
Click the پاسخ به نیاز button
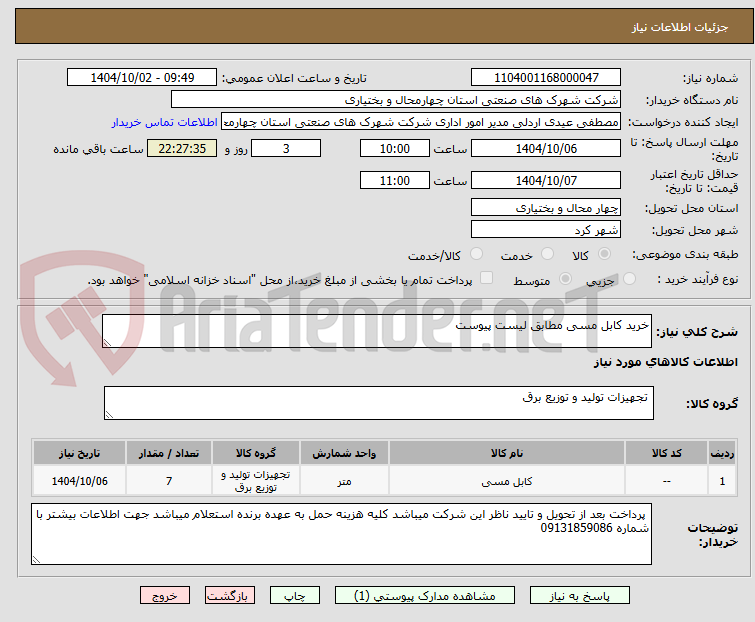[580, 596]
